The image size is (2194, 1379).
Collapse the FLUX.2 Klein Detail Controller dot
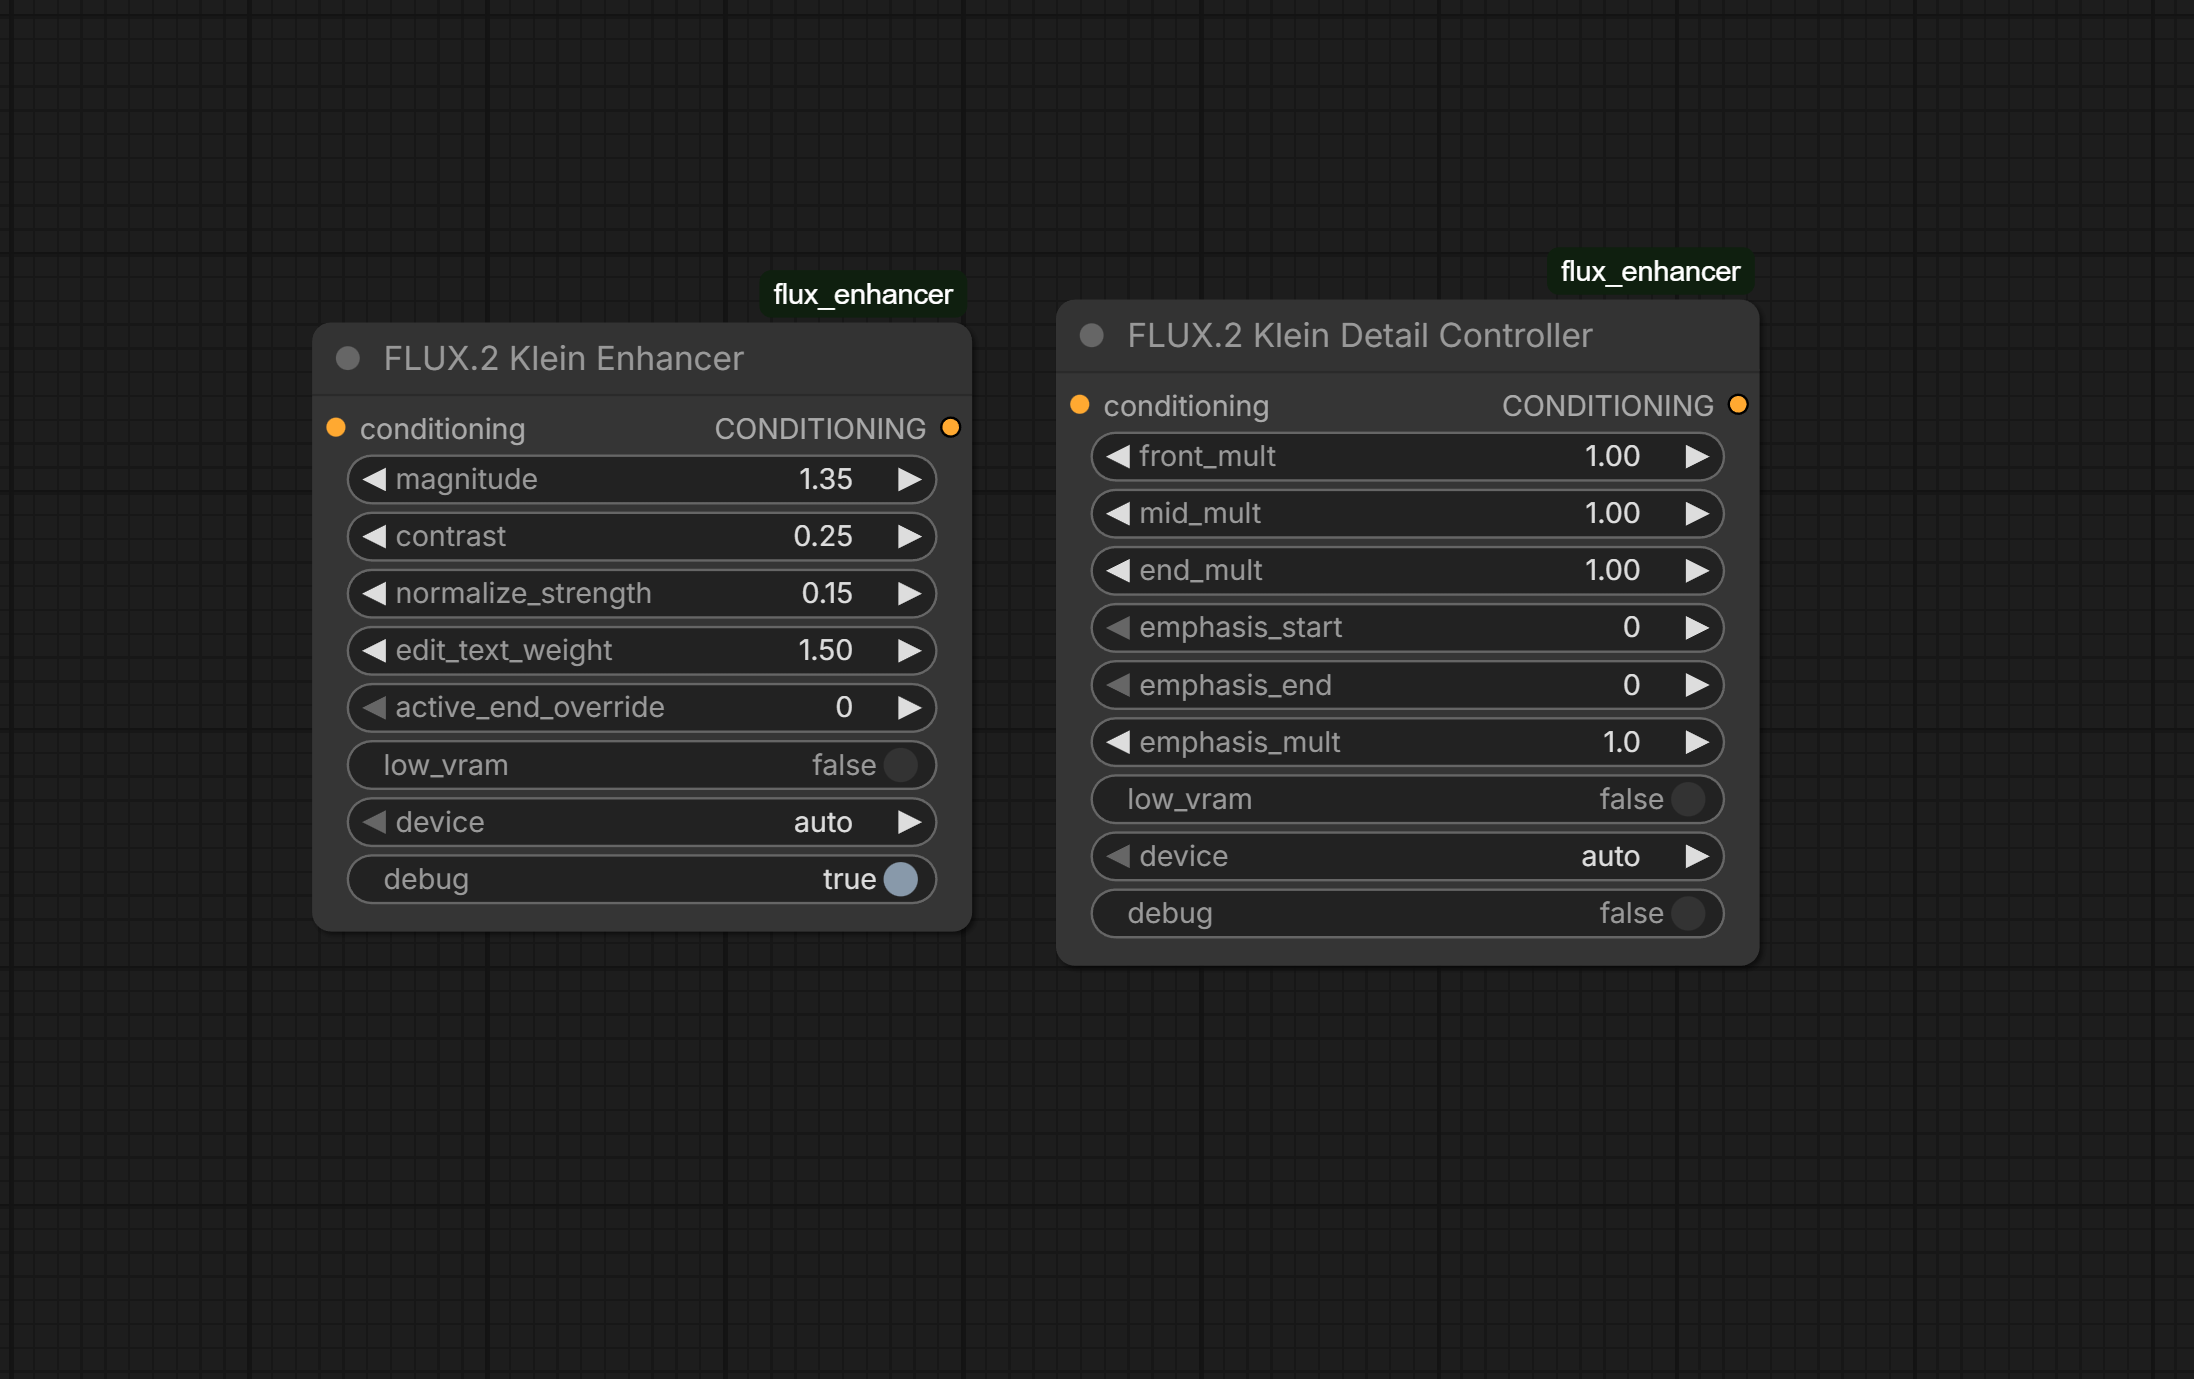(x=1092, y=335)
